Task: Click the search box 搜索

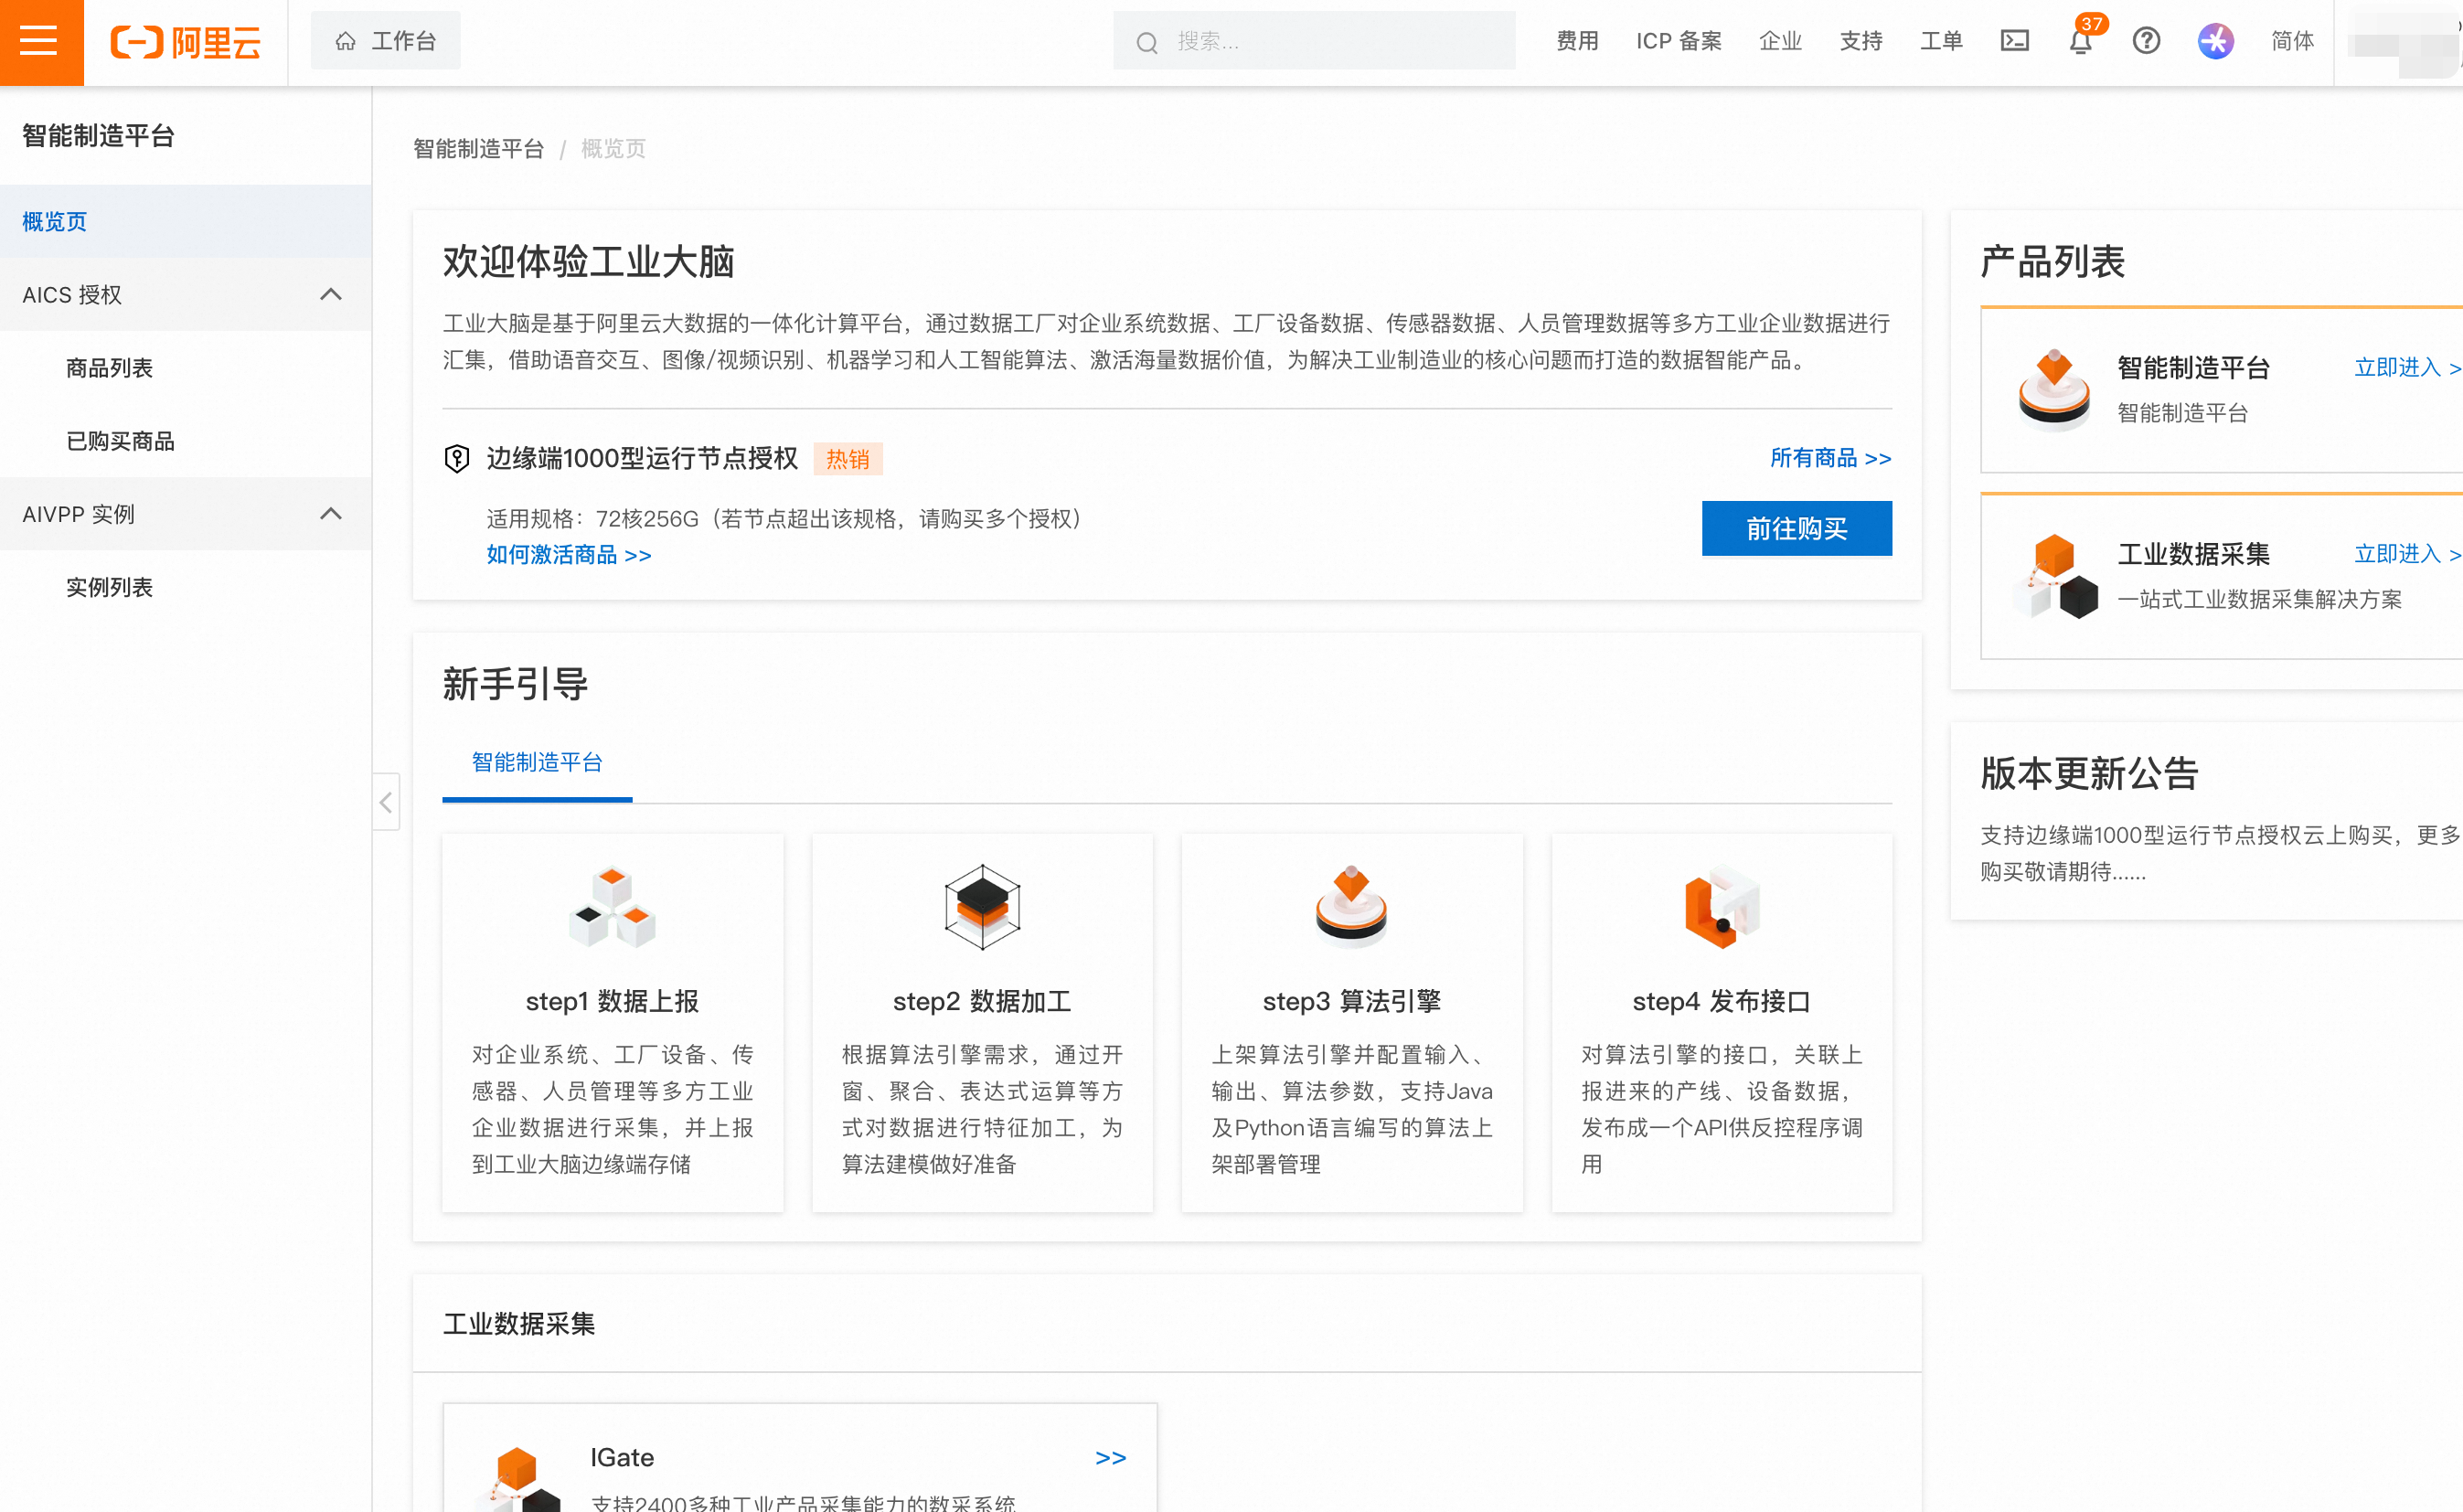Action: coord(1313,41)
